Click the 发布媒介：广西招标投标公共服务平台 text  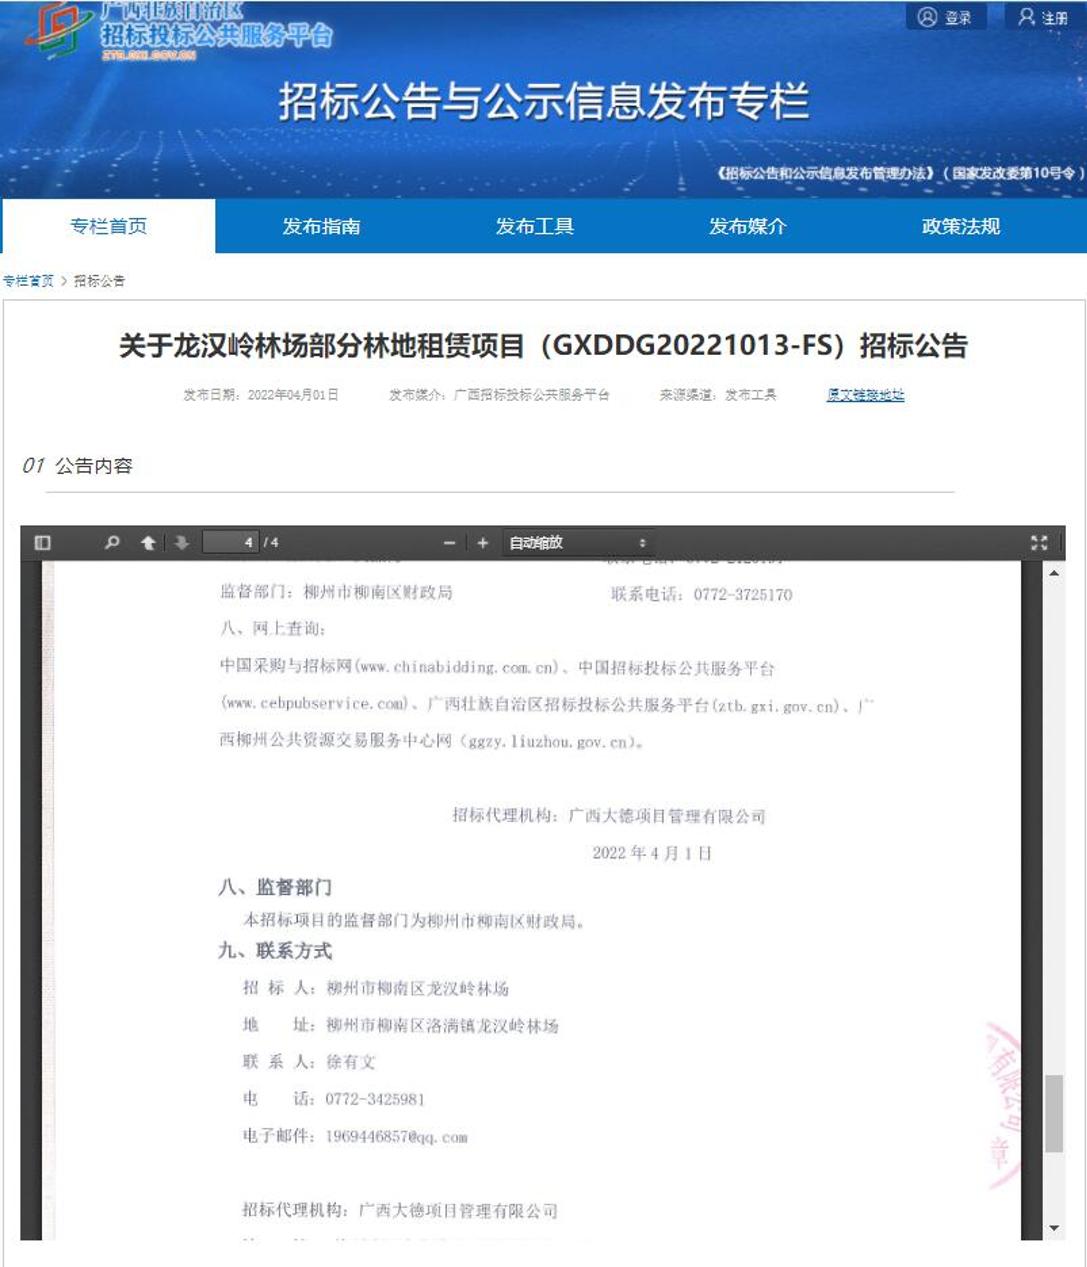(x=499, y=395)
